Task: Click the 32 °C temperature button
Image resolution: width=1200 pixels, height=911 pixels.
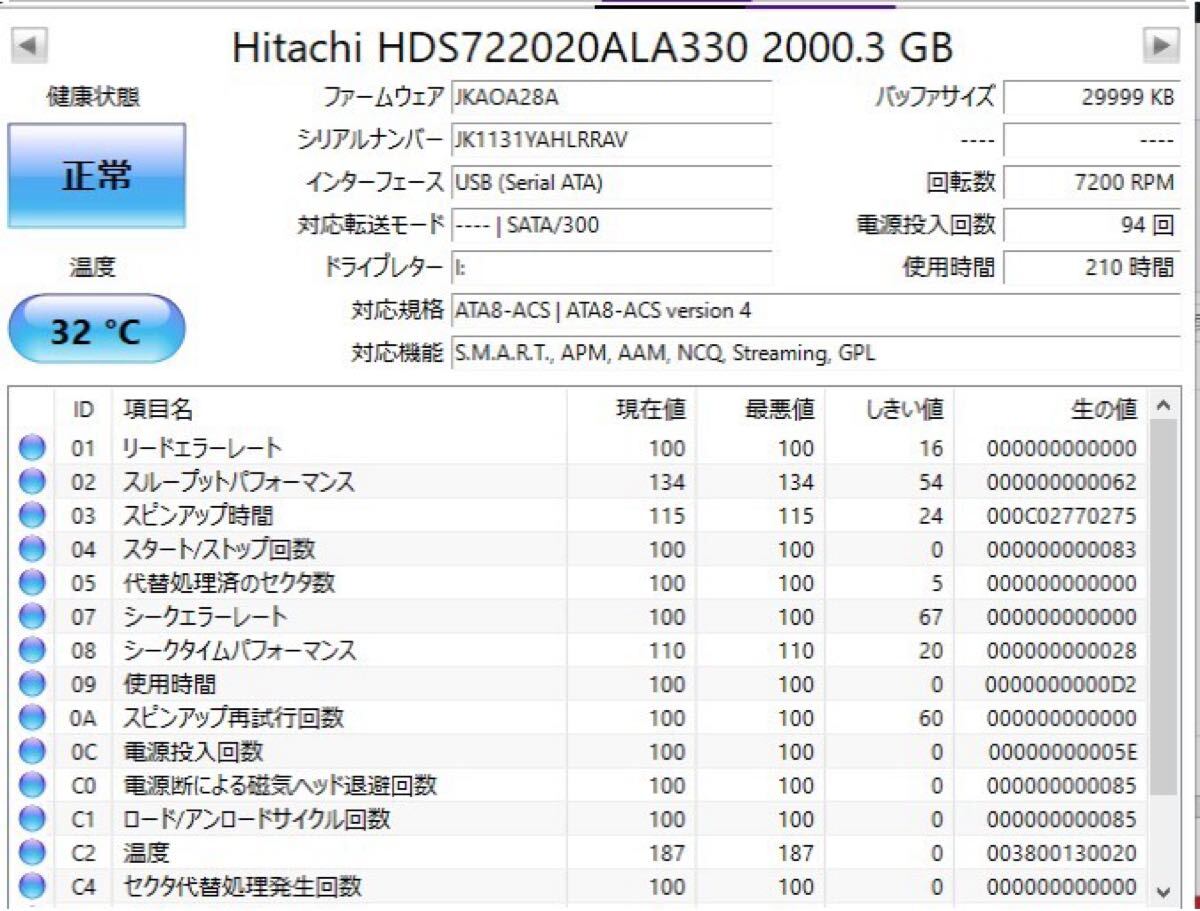Action: tap(97, 330)
